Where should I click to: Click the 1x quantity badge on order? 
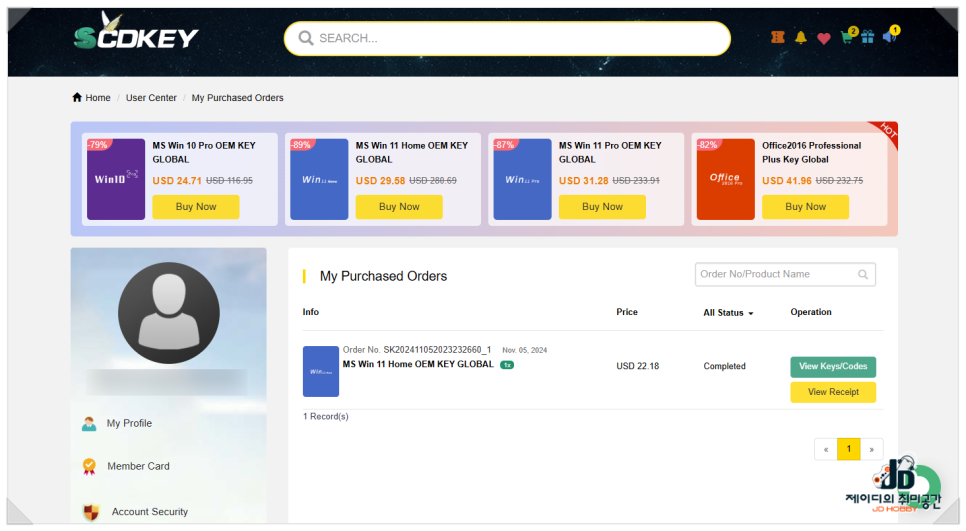507,365
